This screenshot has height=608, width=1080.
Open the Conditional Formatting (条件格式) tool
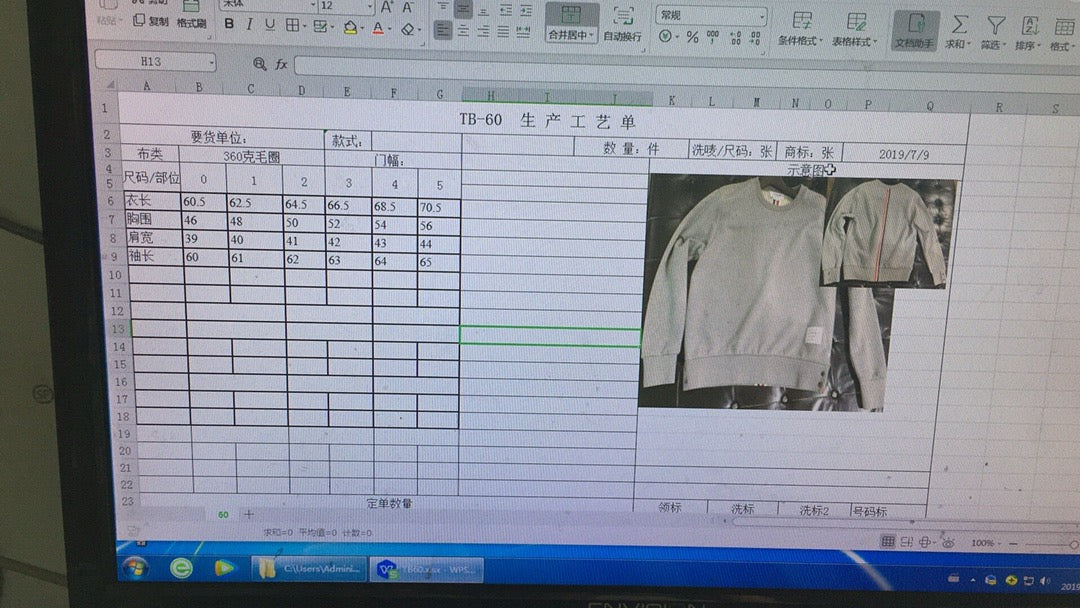(802, 22)
